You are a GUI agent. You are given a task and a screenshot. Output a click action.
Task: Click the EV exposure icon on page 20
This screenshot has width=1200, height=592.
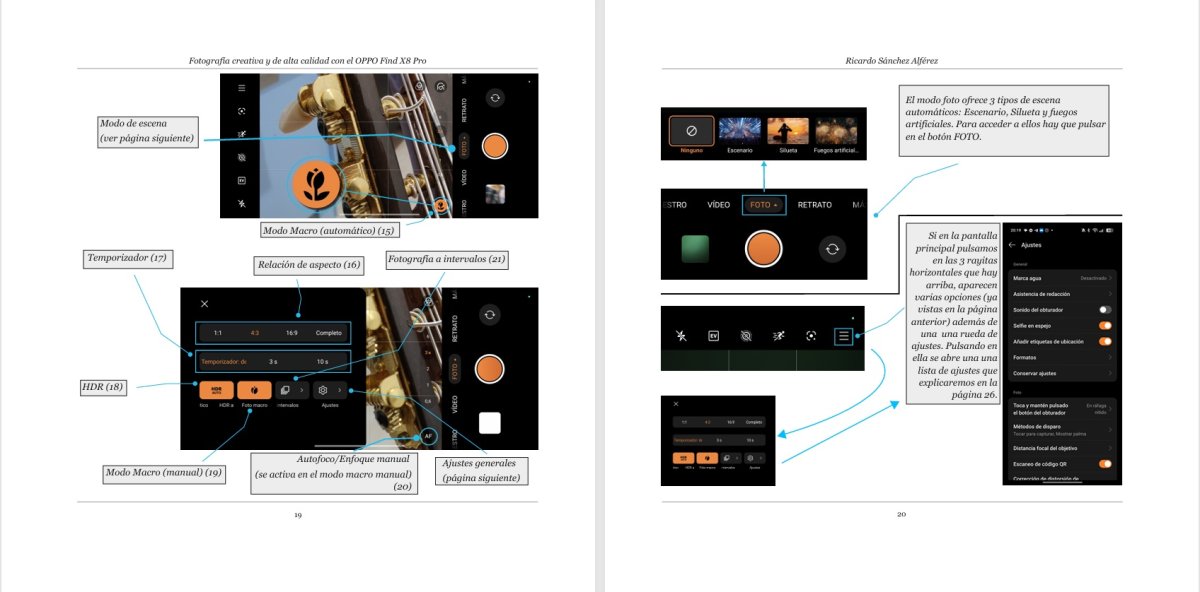click(x=714, y=336)
